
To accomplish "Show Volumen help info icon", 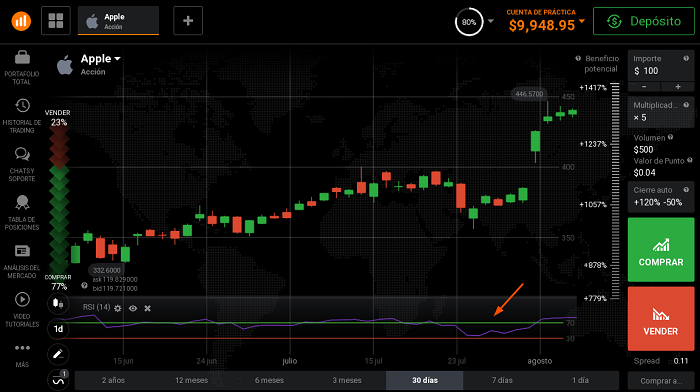I will click(x=671, y=138).
